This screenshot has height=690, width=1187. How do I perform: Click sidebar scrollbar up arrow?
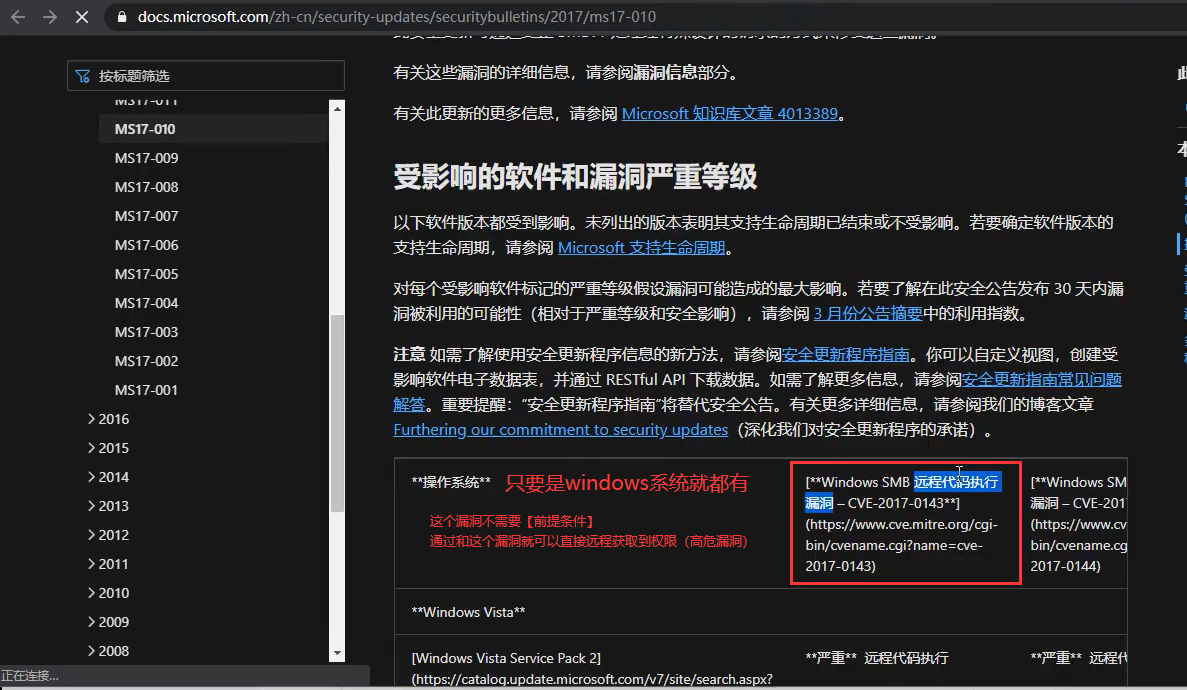pyautogui.click(x=337, y=109)
